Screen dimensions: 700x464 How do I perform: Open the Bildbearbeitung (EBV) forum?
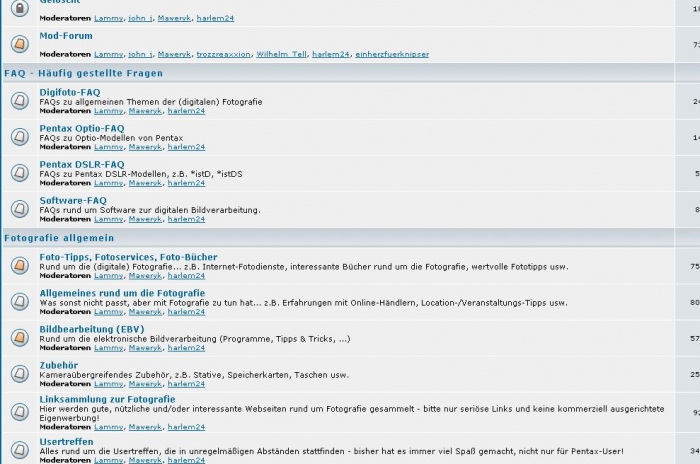click(92, 329)
